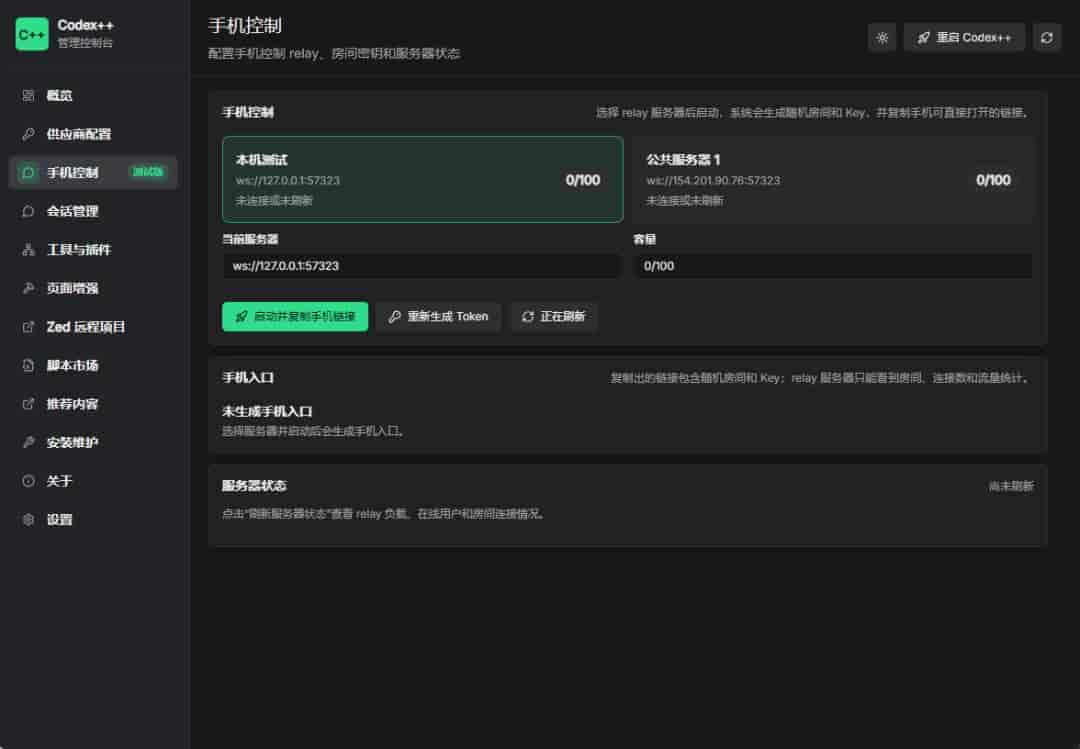Open the 设置 menu item
The image size is (1080, 749).
(93, 520)
